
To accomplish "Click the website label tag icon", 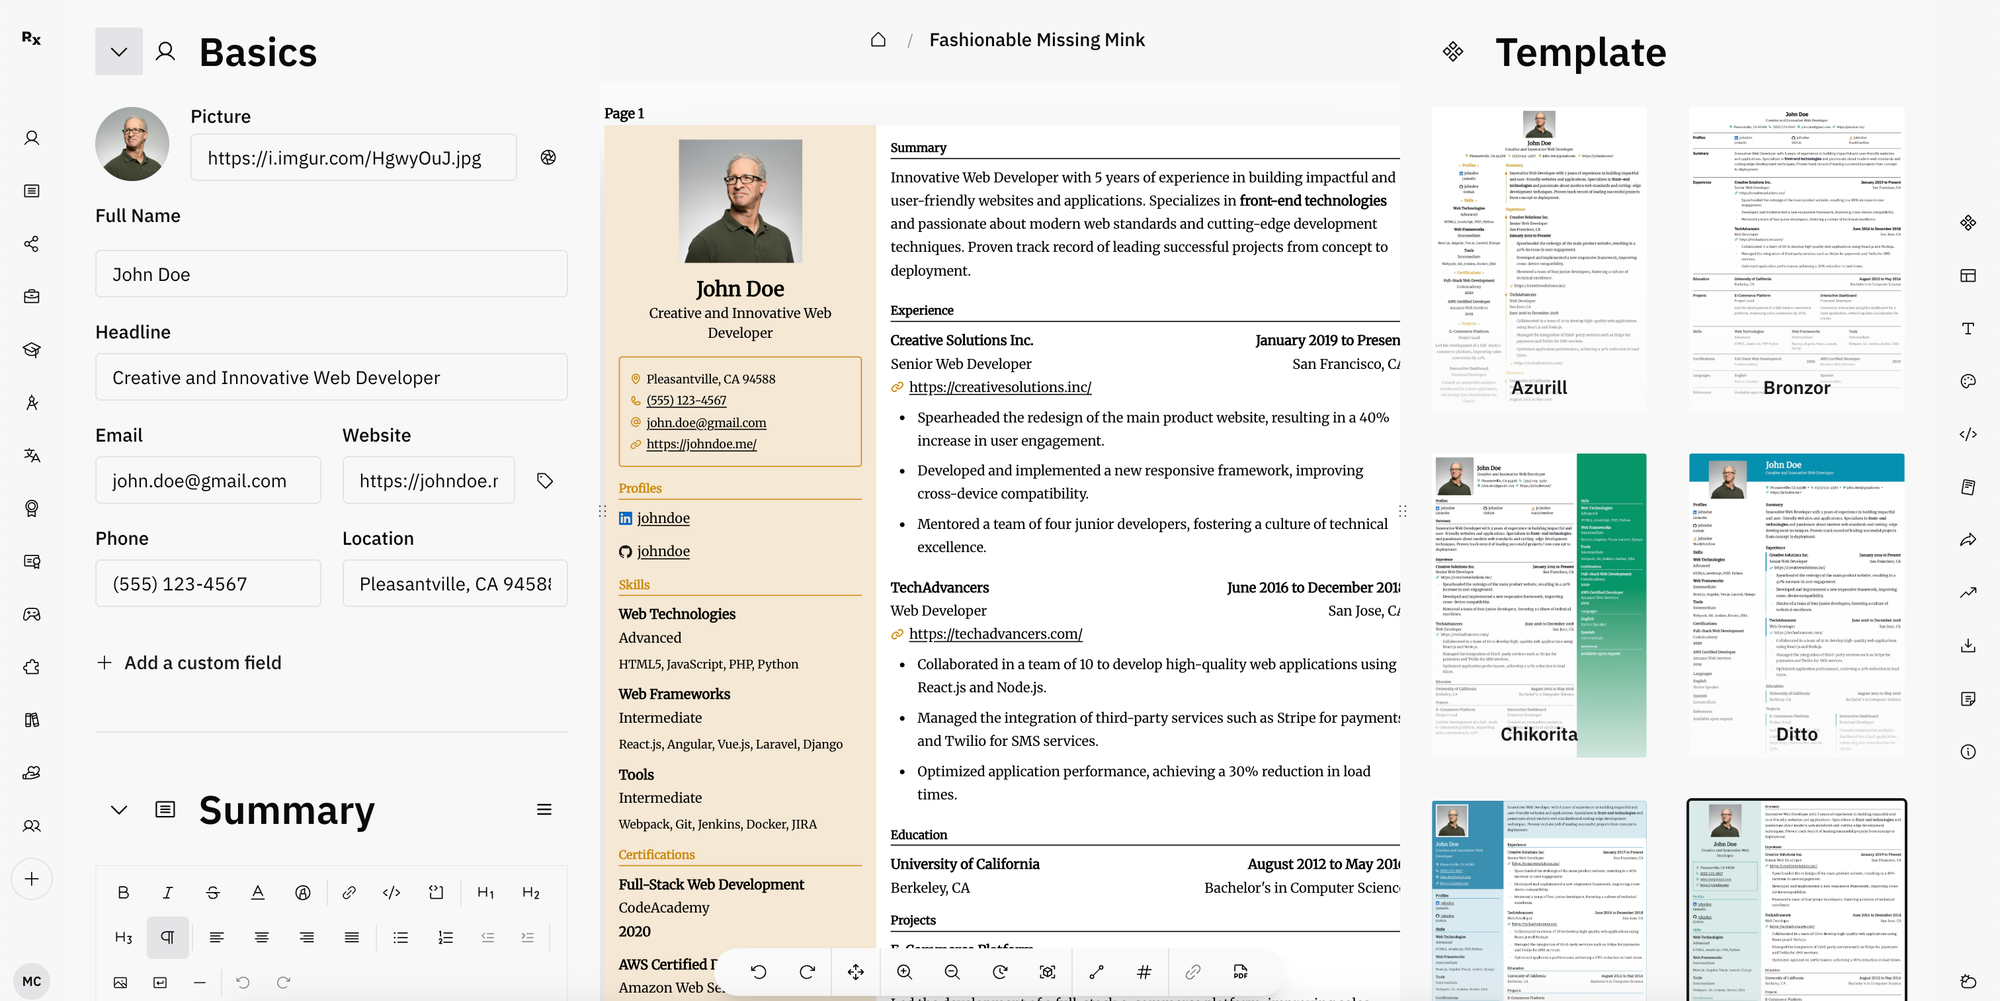I will (545, 481).
